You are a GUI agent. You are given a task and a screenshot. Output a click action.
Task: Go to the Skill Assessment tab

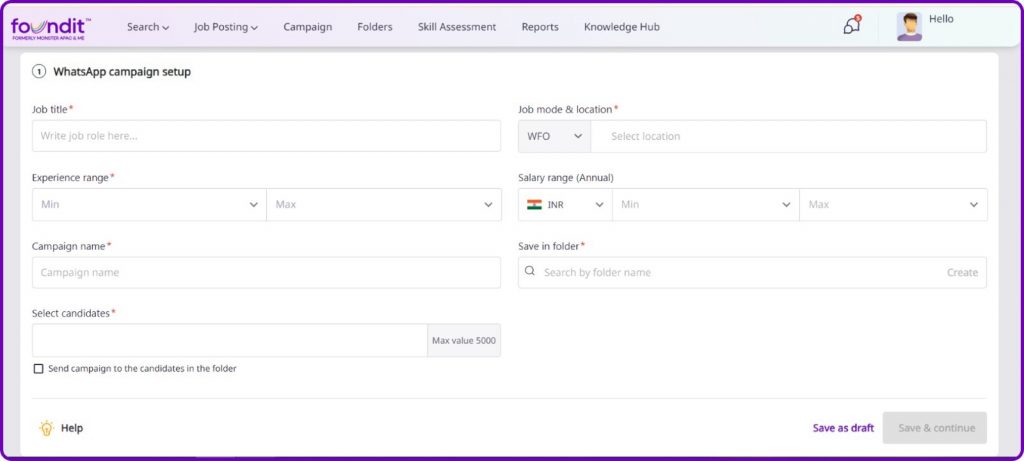click(x=456, y=27)
